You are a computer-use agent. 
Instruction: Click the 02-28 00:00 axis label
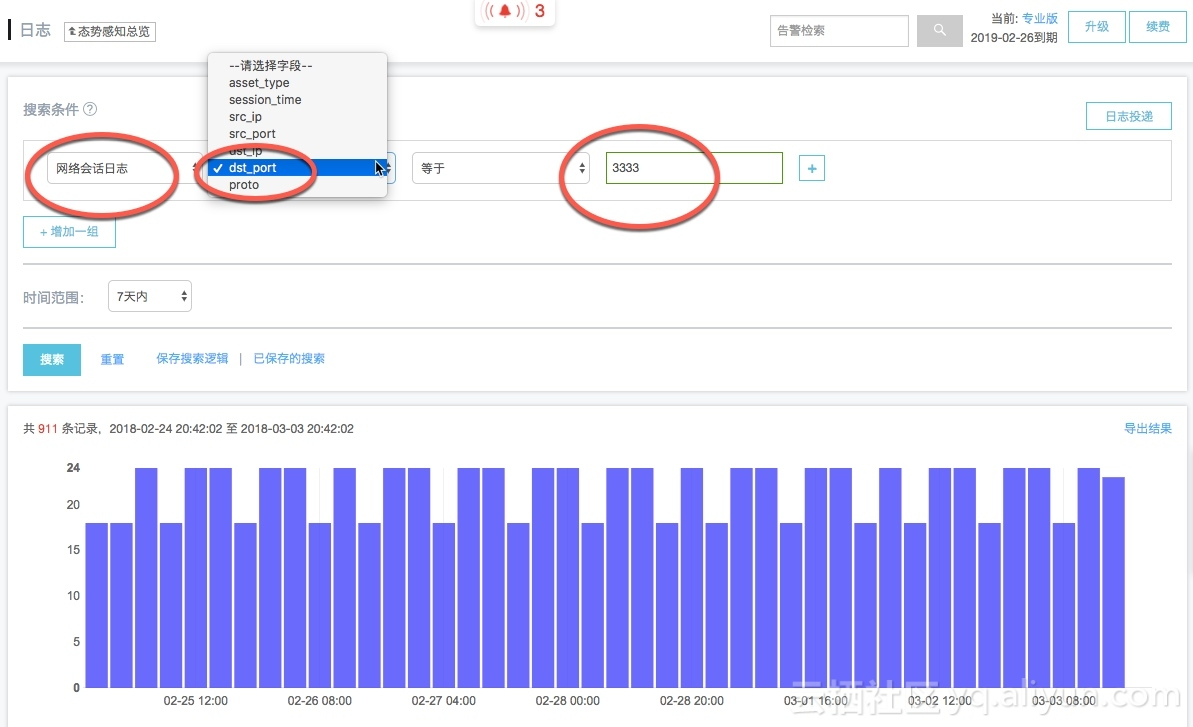point(568,700)
